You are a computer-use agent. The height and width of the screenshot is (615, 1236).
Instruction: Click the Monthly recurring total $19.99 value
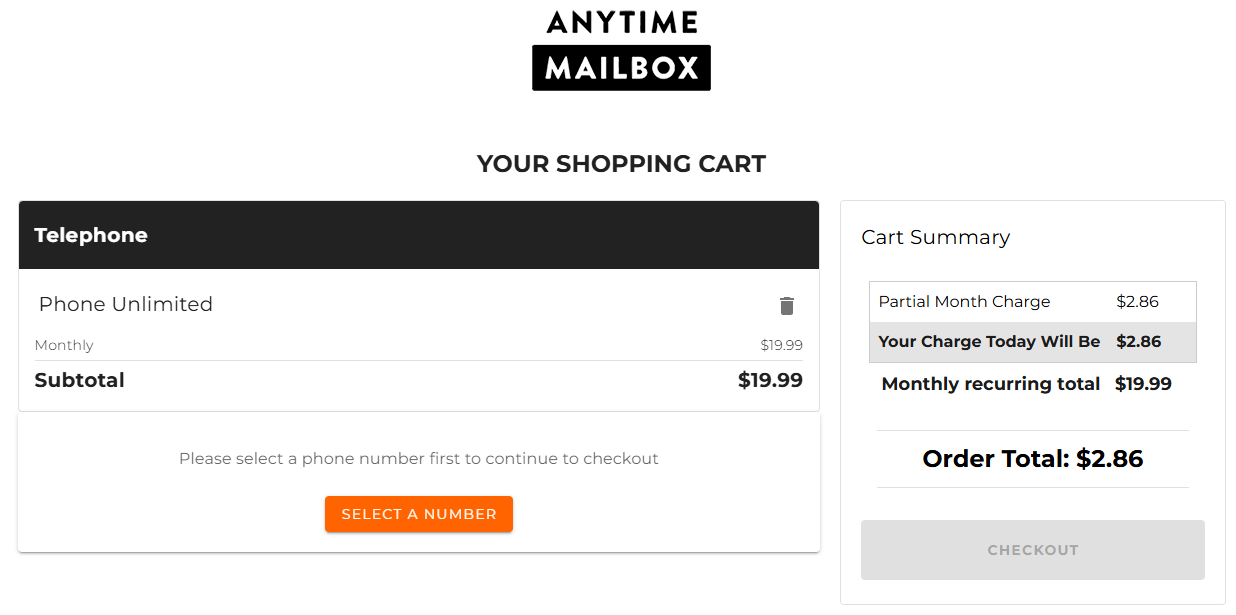coord(1143,384)
